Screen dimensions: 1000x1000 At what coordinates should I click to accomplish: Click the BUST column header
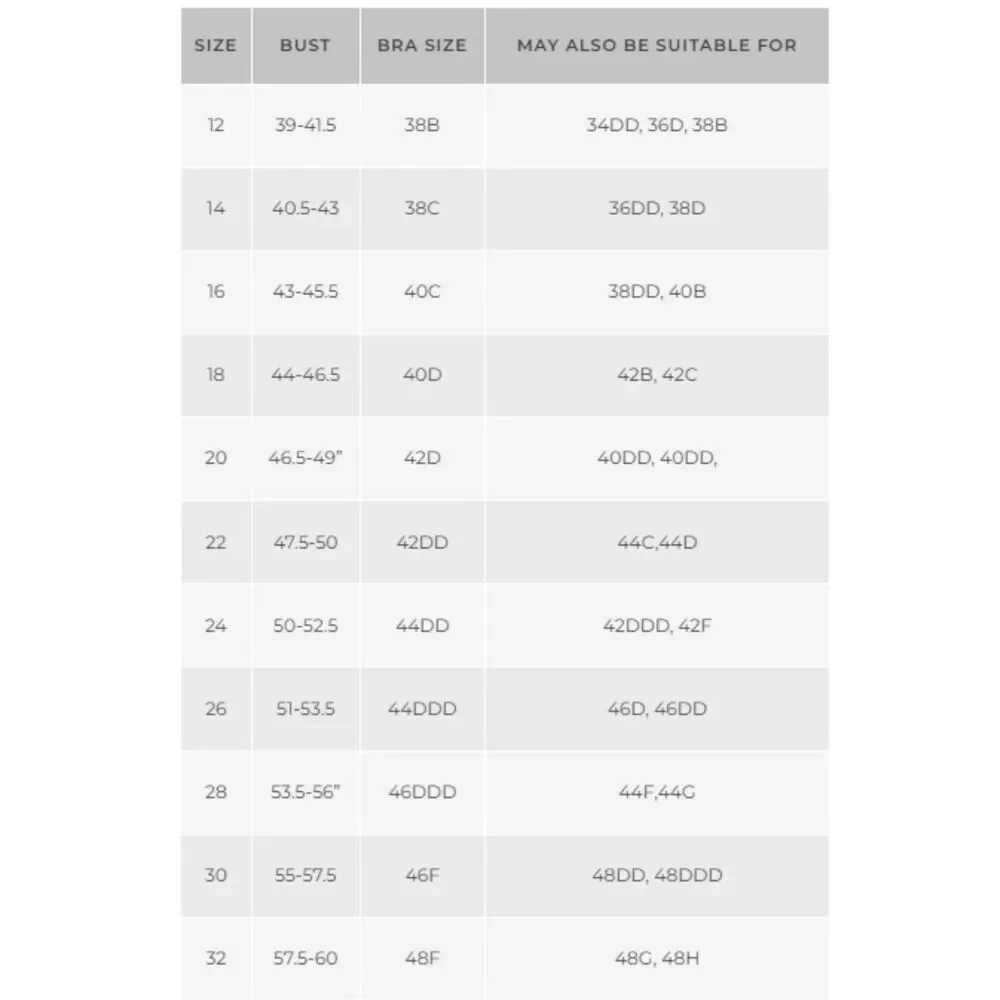point(305,45)
